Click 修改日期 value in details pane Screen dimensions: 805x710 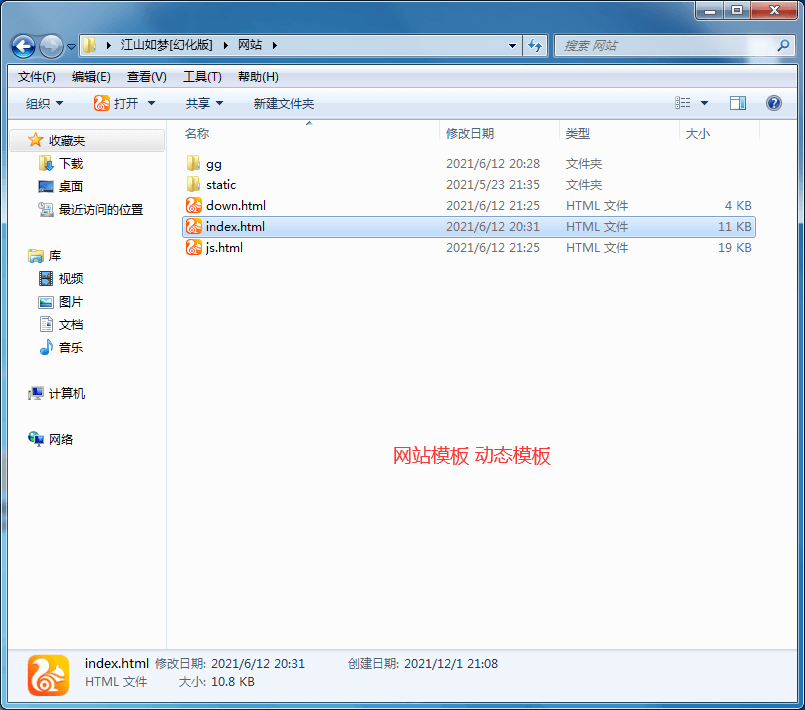(258, 664)
